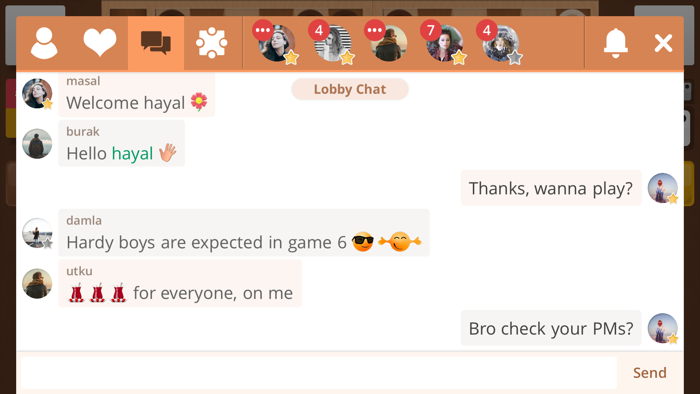Open the puzzle piece games icon
700x394 pixels.
212,43
